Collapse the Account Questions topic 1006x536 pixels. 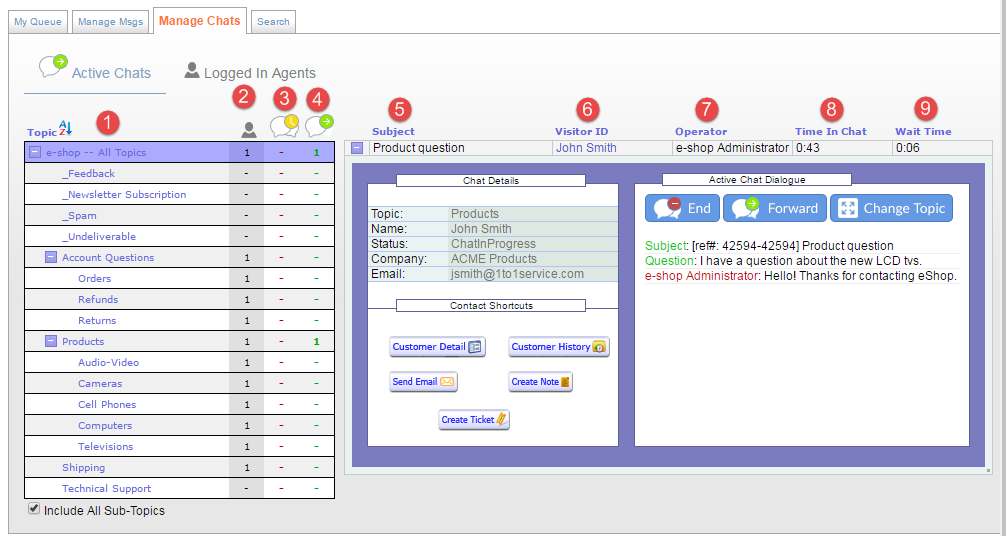(x=51, y=257)
